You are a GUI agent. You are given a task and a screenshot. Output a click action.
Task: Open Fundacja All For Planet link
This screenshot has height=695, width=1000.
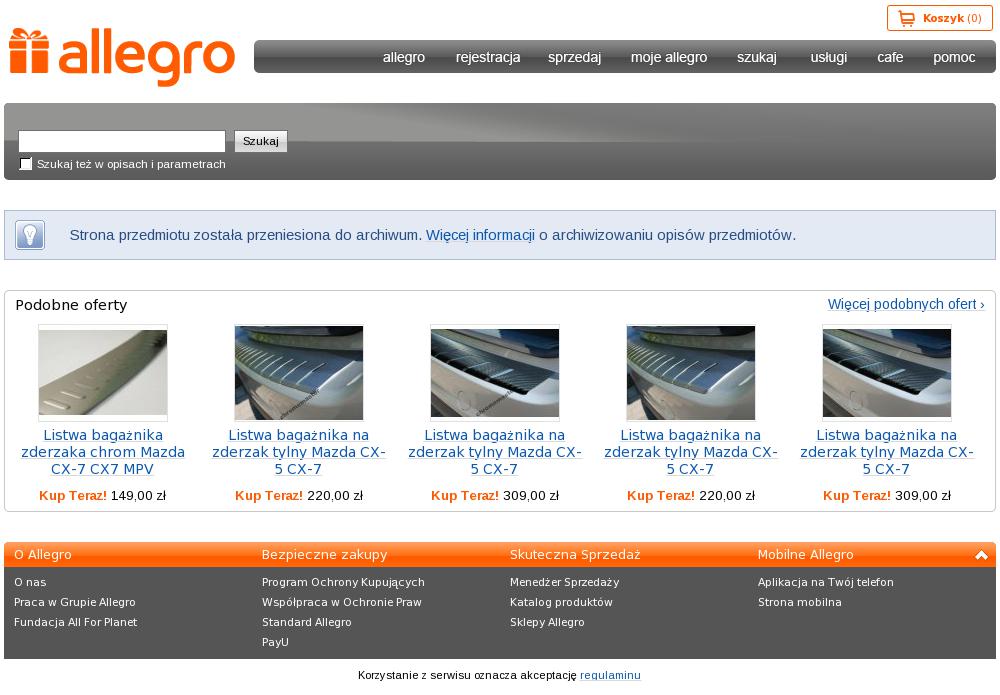[x=75, y=622]
